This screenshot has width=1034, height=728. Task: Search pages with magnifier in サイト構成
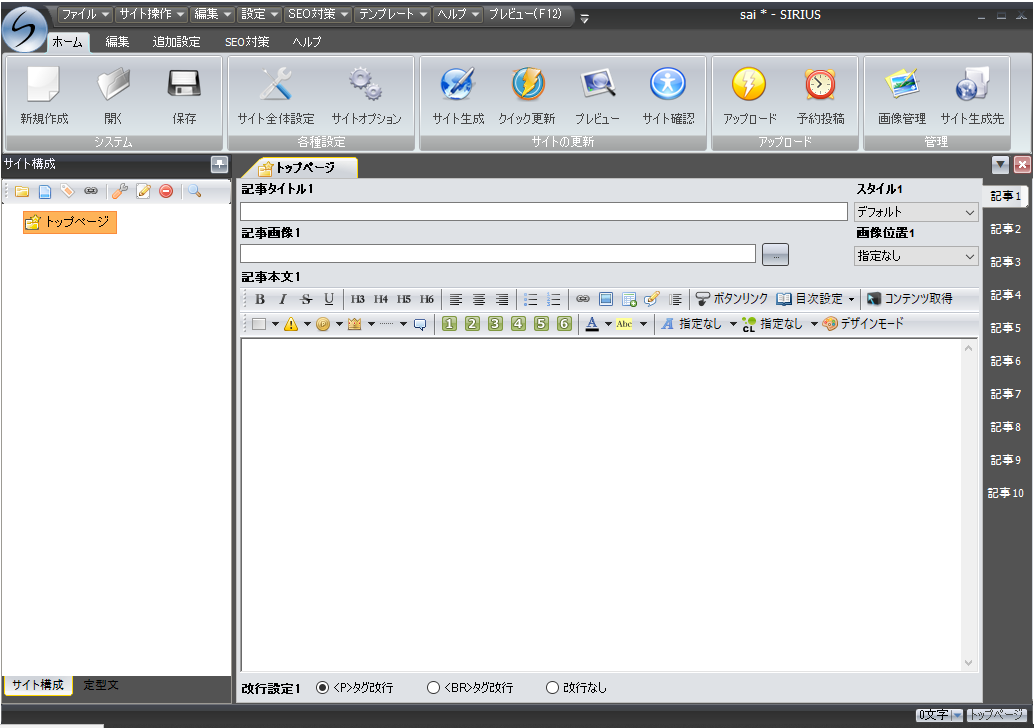195,191
